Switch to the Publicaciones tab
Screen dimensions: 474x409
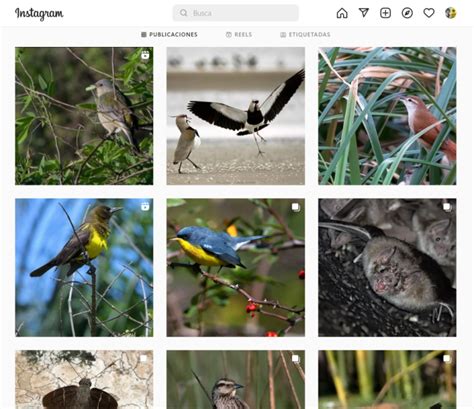pos(169,34)
